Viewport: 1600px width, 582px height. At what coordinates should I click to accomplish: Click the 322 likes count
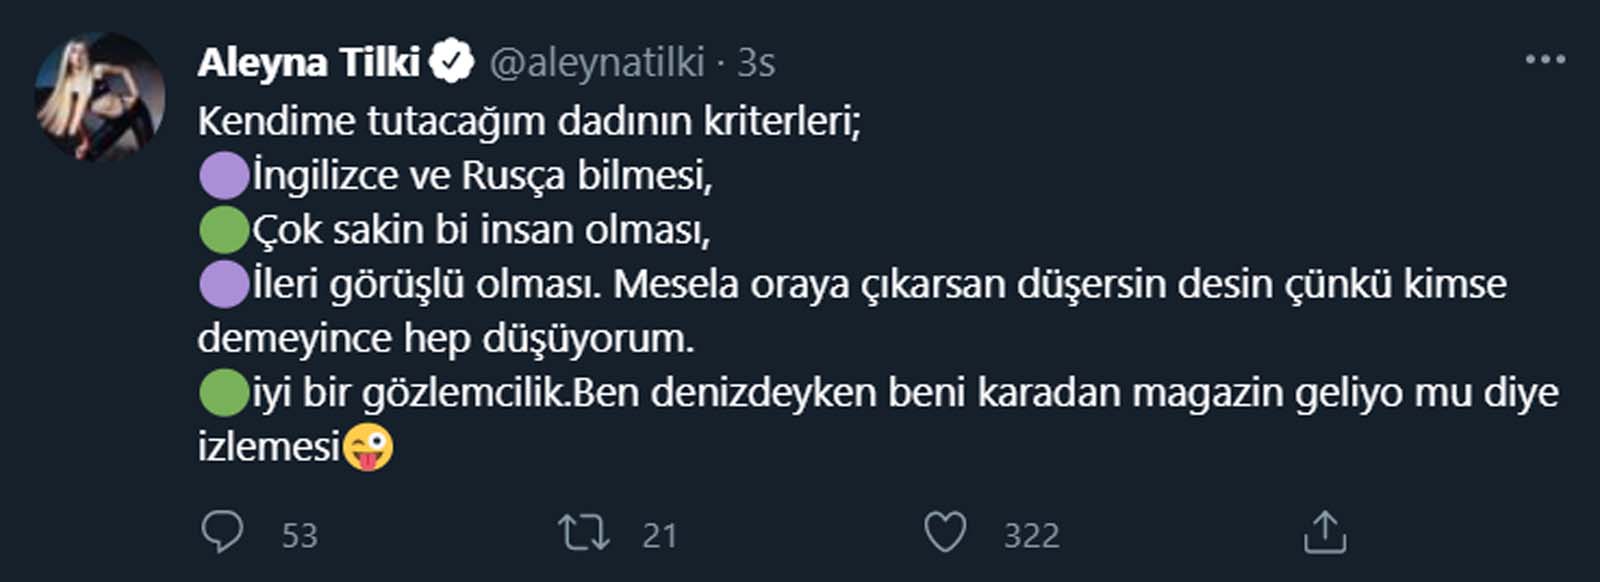pyautogui.click(x=1030, y=536)
